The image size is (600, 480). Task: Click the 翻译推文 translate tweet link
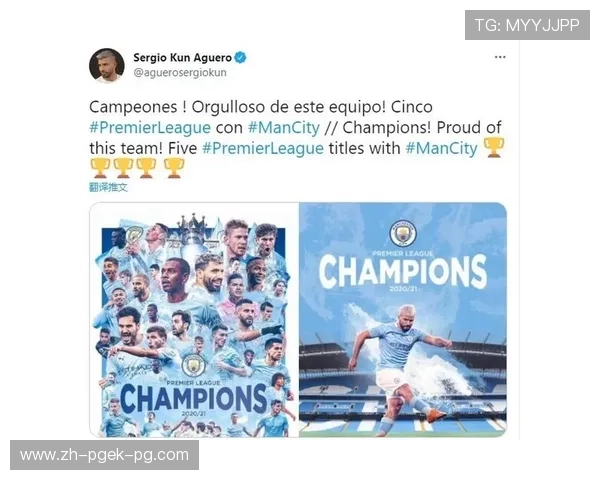tap(108, 187)
